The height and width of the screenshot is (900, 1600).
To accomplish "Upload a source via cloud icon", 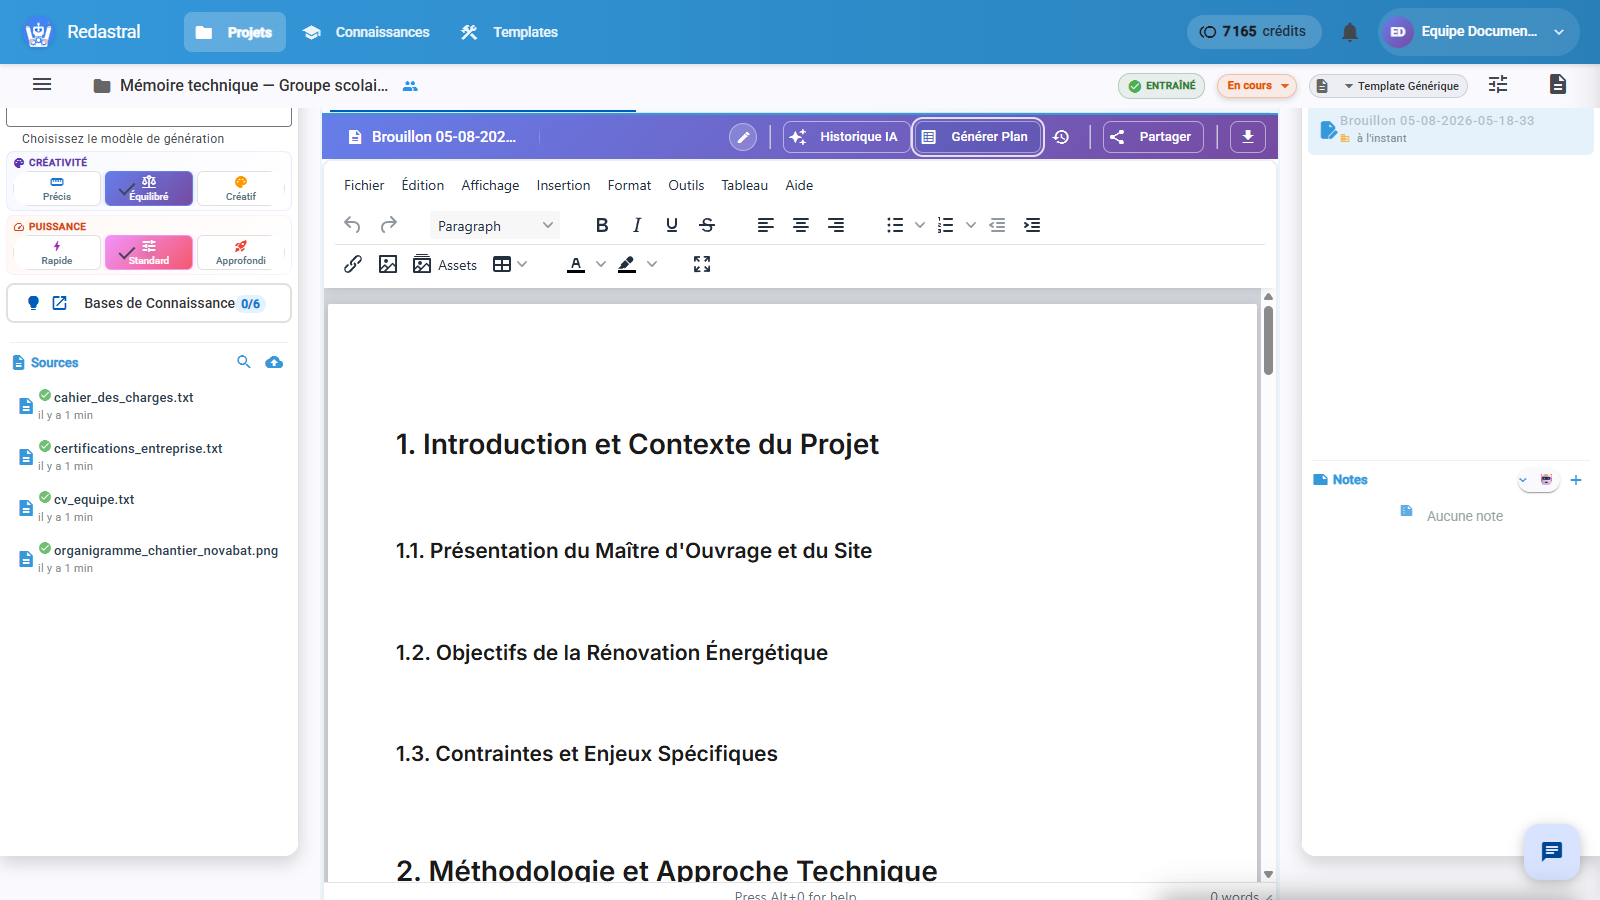I will [x=274, y=362].
